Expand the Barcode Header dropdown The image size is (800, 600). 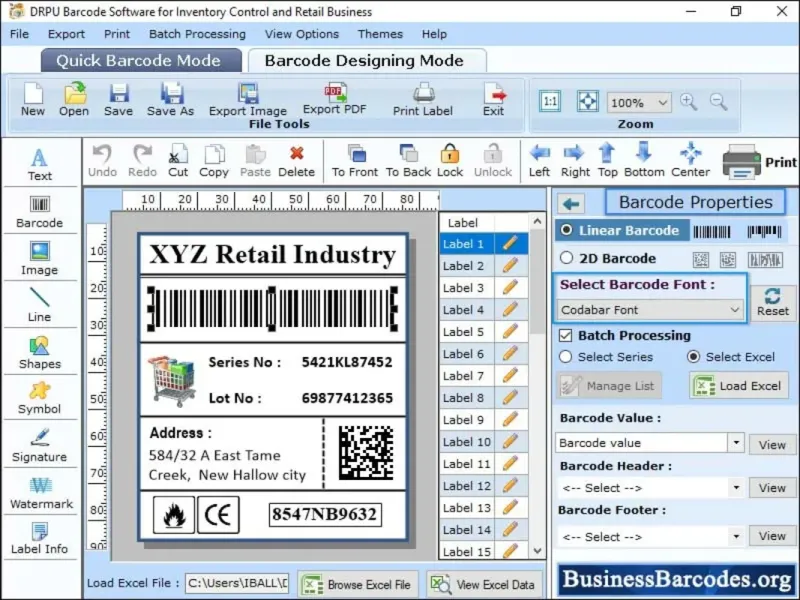[736, 488]
